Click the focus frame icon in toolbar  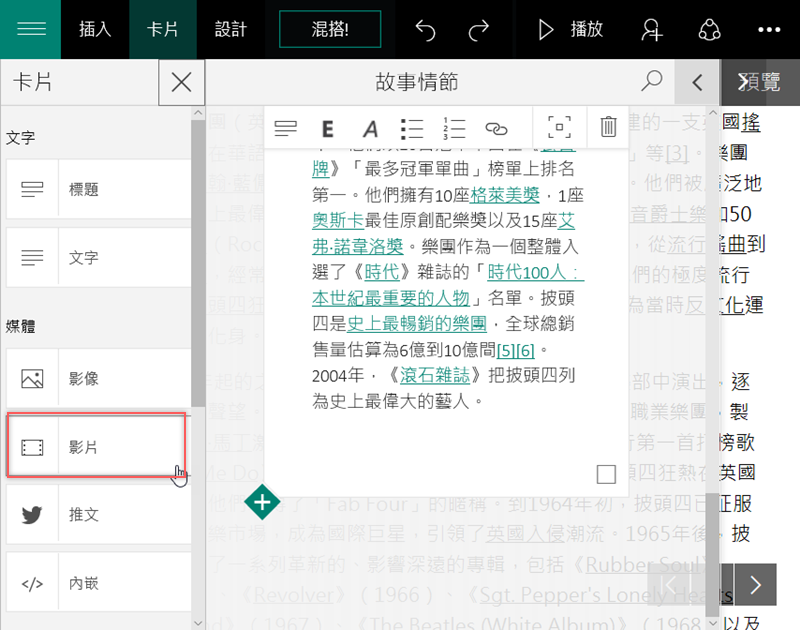pos(559,127)
